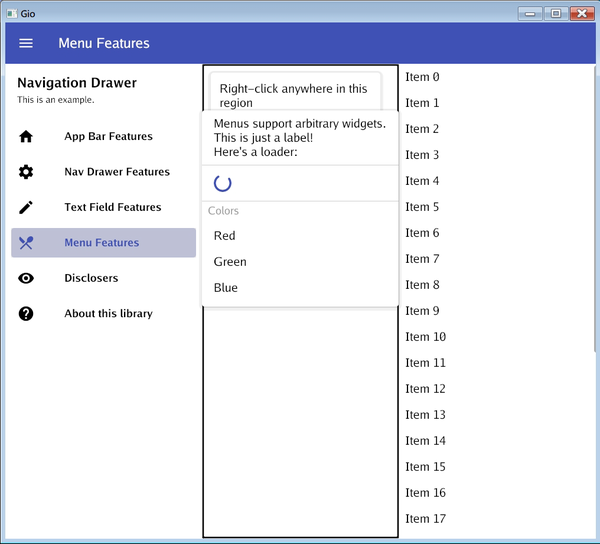Click the Gio app icon in titlebar
This screenshot has height=544, width=600.
point(11,13)
